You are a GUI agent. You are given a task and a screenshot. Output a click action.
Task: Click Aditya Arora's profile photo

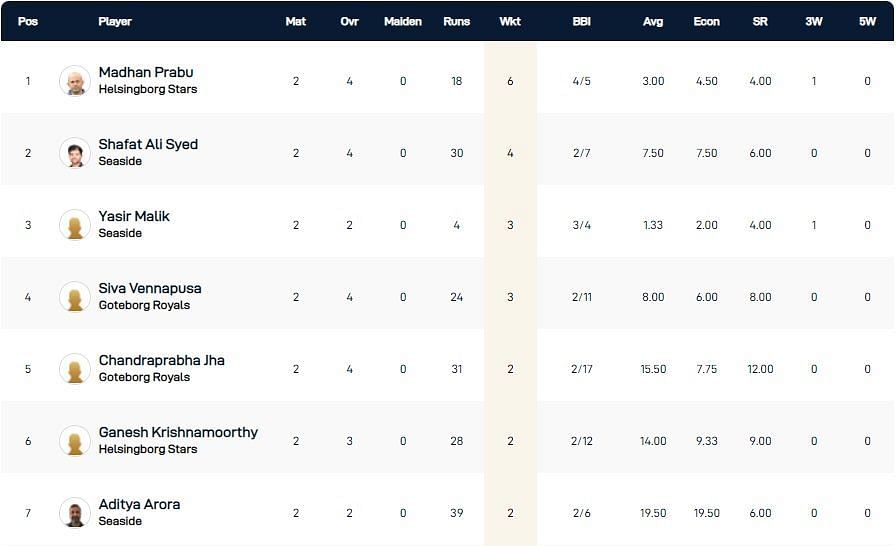coord(75,513)
